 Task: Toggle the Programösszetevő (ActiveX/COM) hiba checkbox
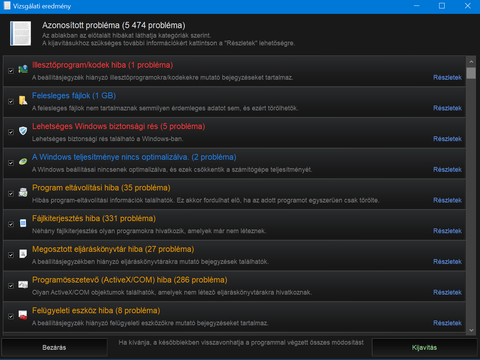click(11, 286)
